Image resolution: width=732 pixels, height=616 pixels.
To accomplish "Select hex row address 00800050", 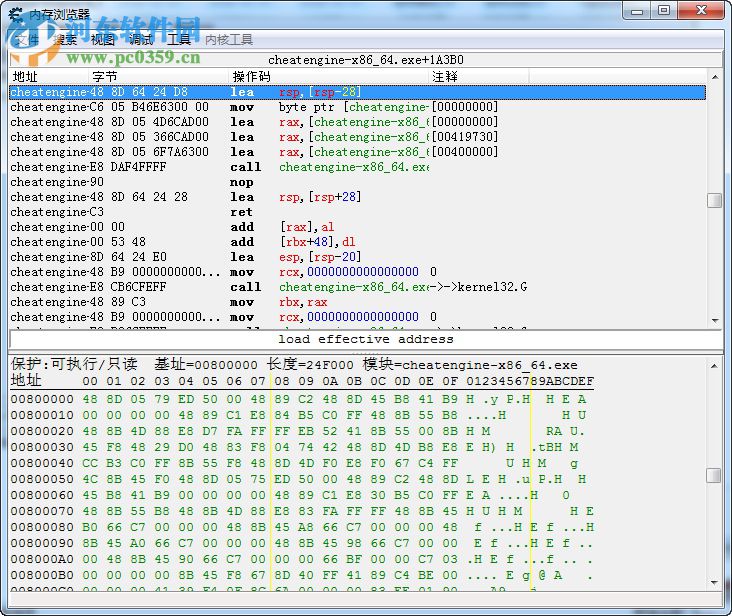I will pos(42,479).
